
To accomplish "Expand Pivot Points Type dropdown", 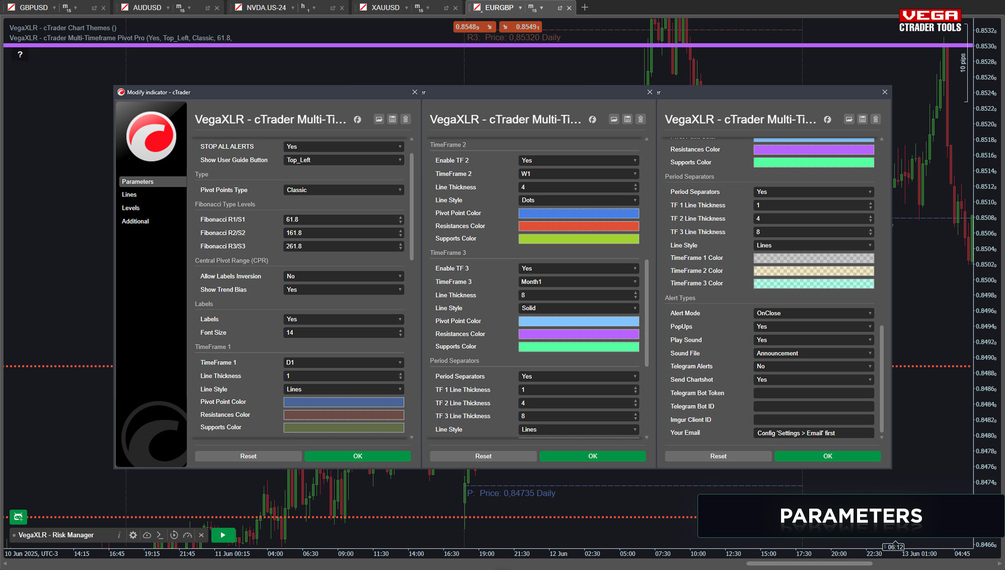I will click(x=344, y=190).
